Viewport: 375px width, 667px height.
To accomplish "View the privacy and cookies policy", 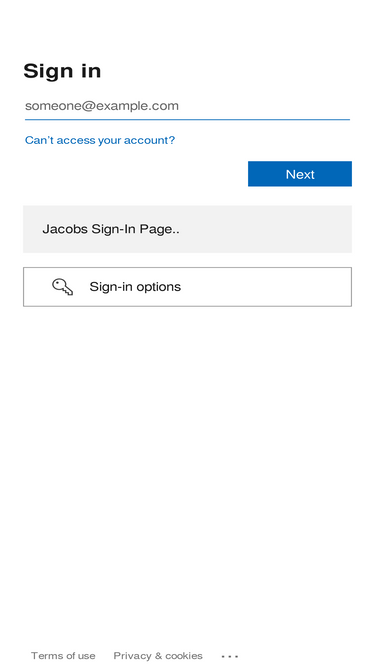I will coord(158,656).
